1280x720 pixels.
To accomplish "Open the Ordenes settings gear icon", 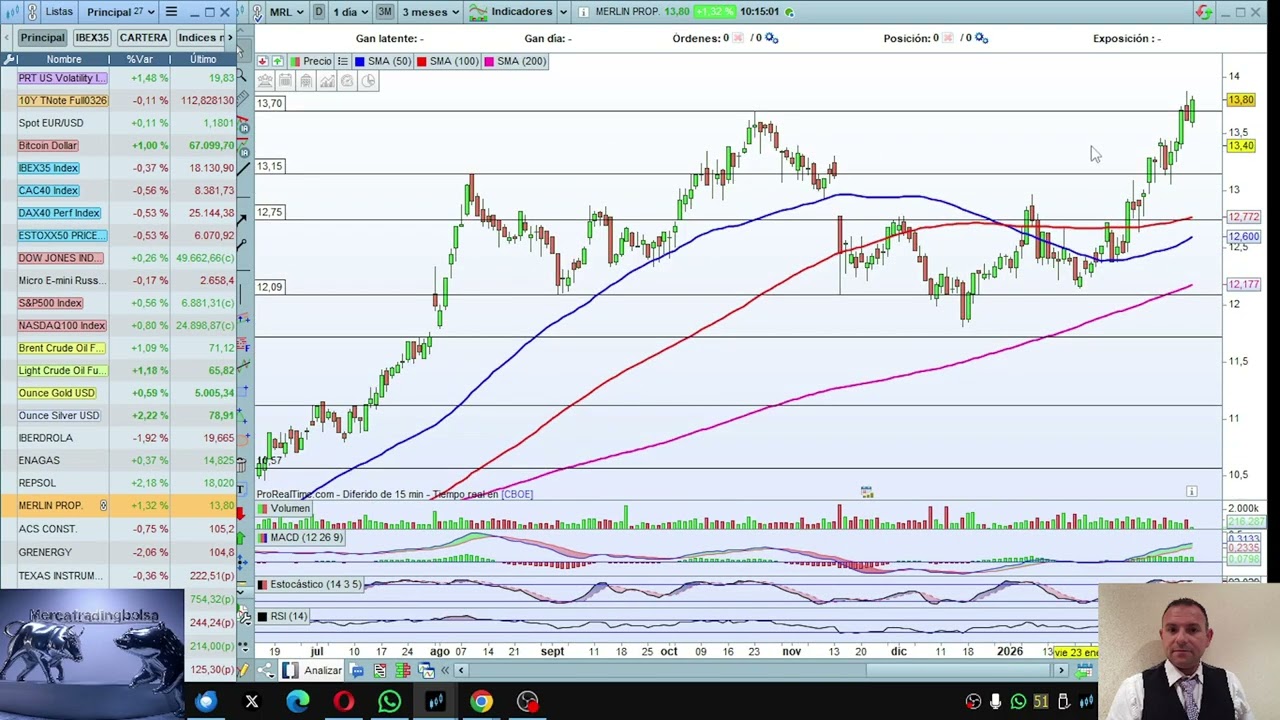I will point(771,38).
